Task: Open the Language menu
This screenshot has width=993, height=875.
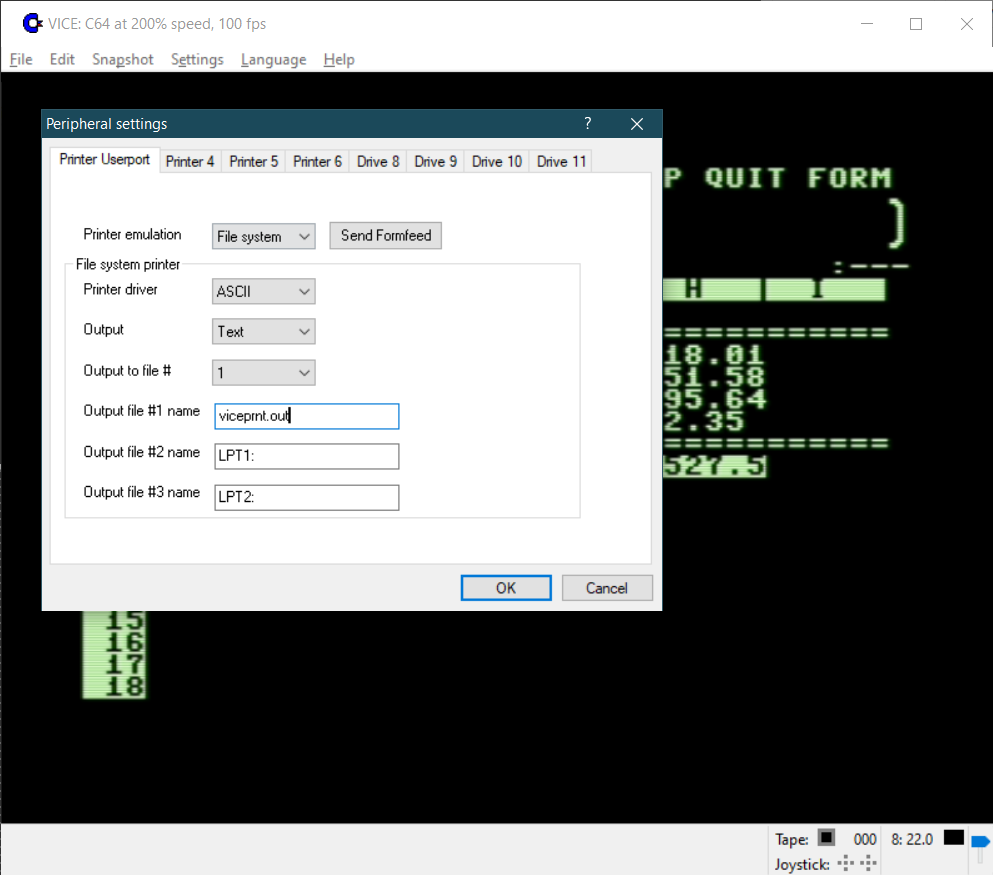Action: coord(274,60)
